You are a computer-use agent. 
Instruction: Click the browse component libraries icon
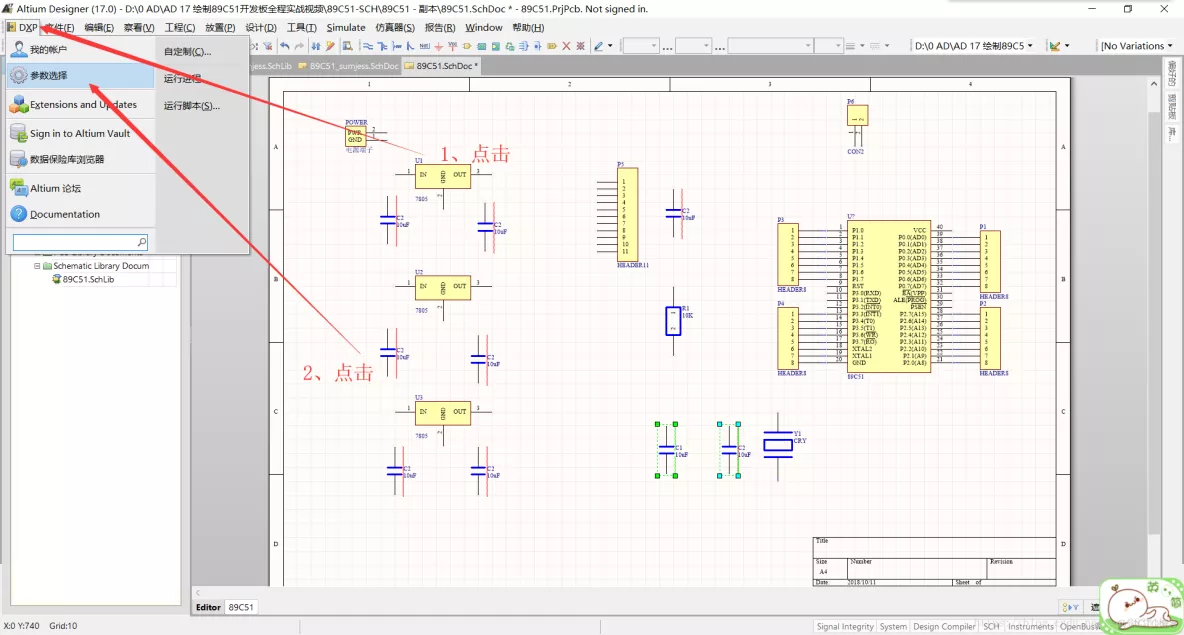pos(347,46)
